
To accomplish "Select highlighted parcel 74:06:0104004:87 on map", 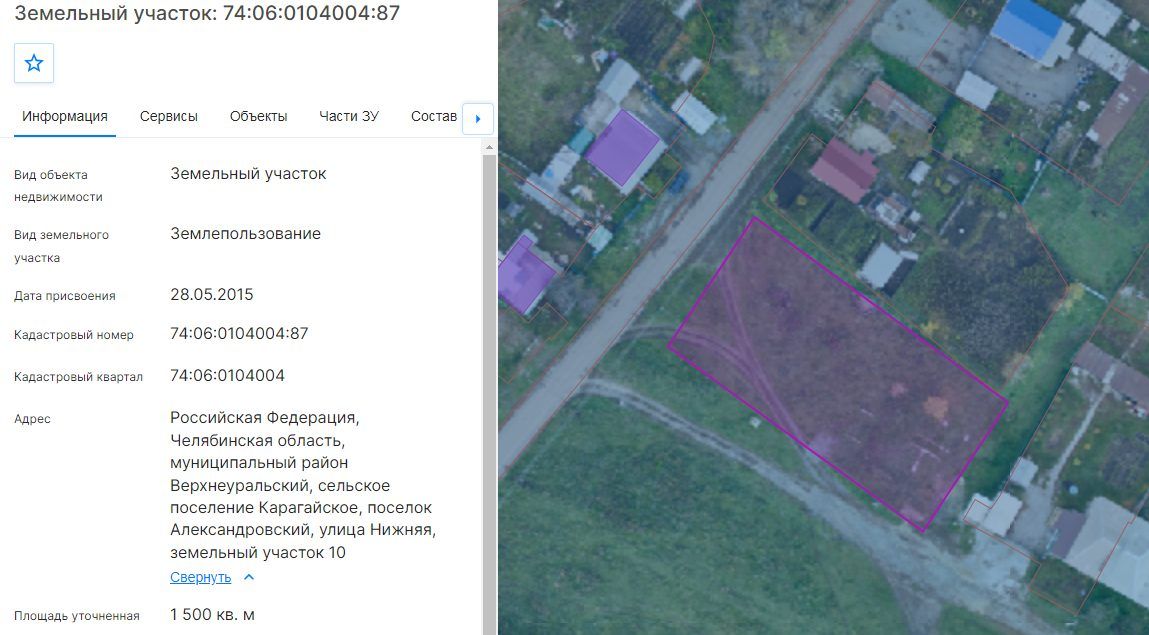I will (x=838, y=374).
